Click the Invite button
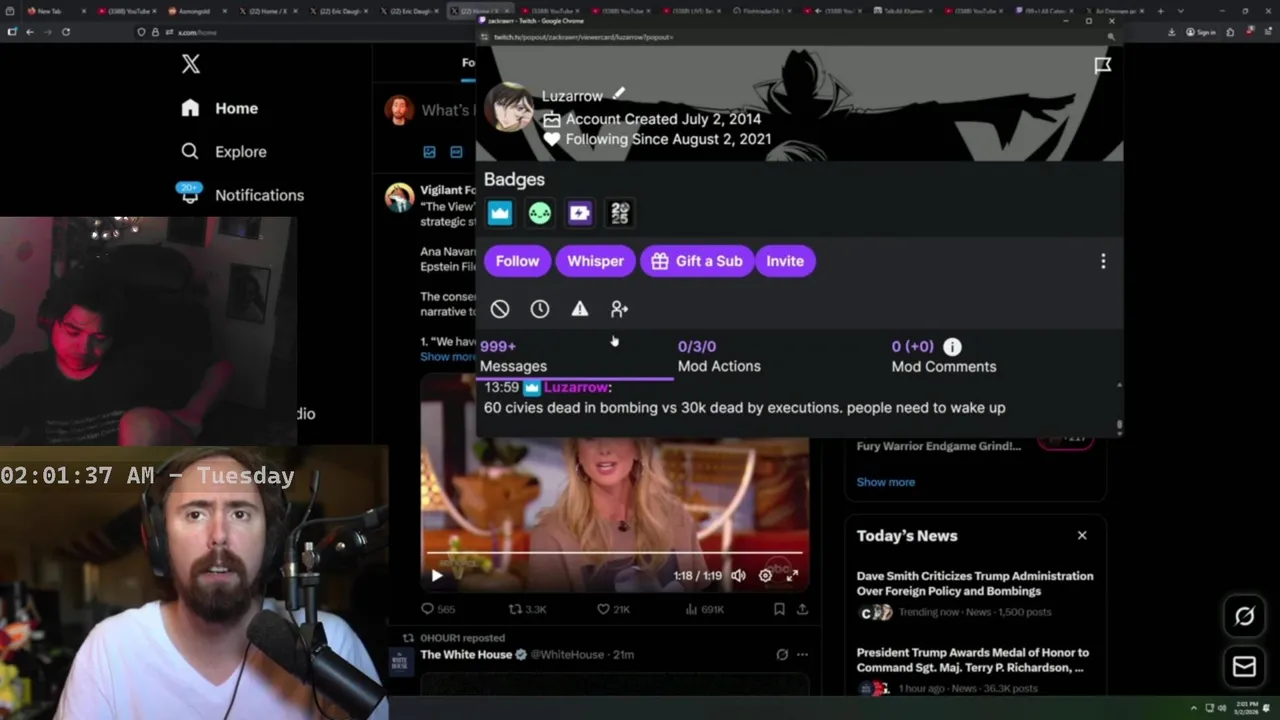The image size is (1280, 720). (785, 261)
